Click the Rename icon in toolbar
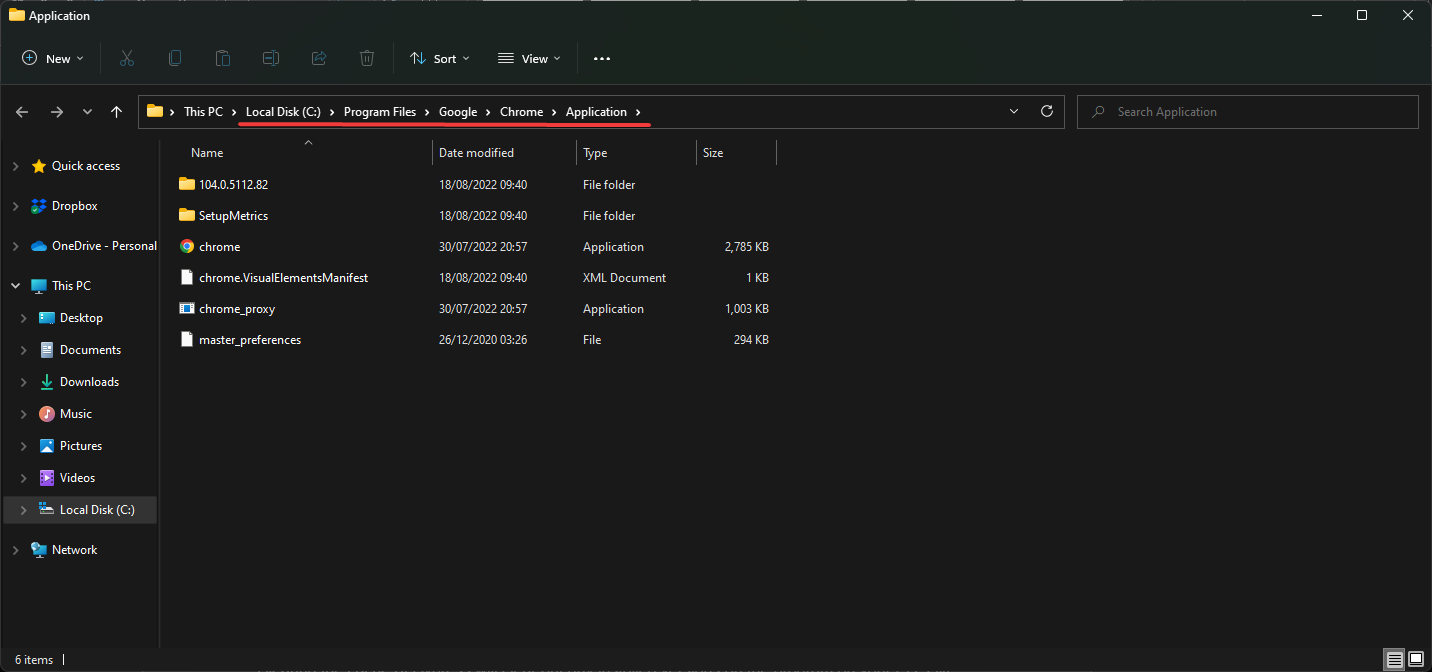 click(x=271, y=59)
